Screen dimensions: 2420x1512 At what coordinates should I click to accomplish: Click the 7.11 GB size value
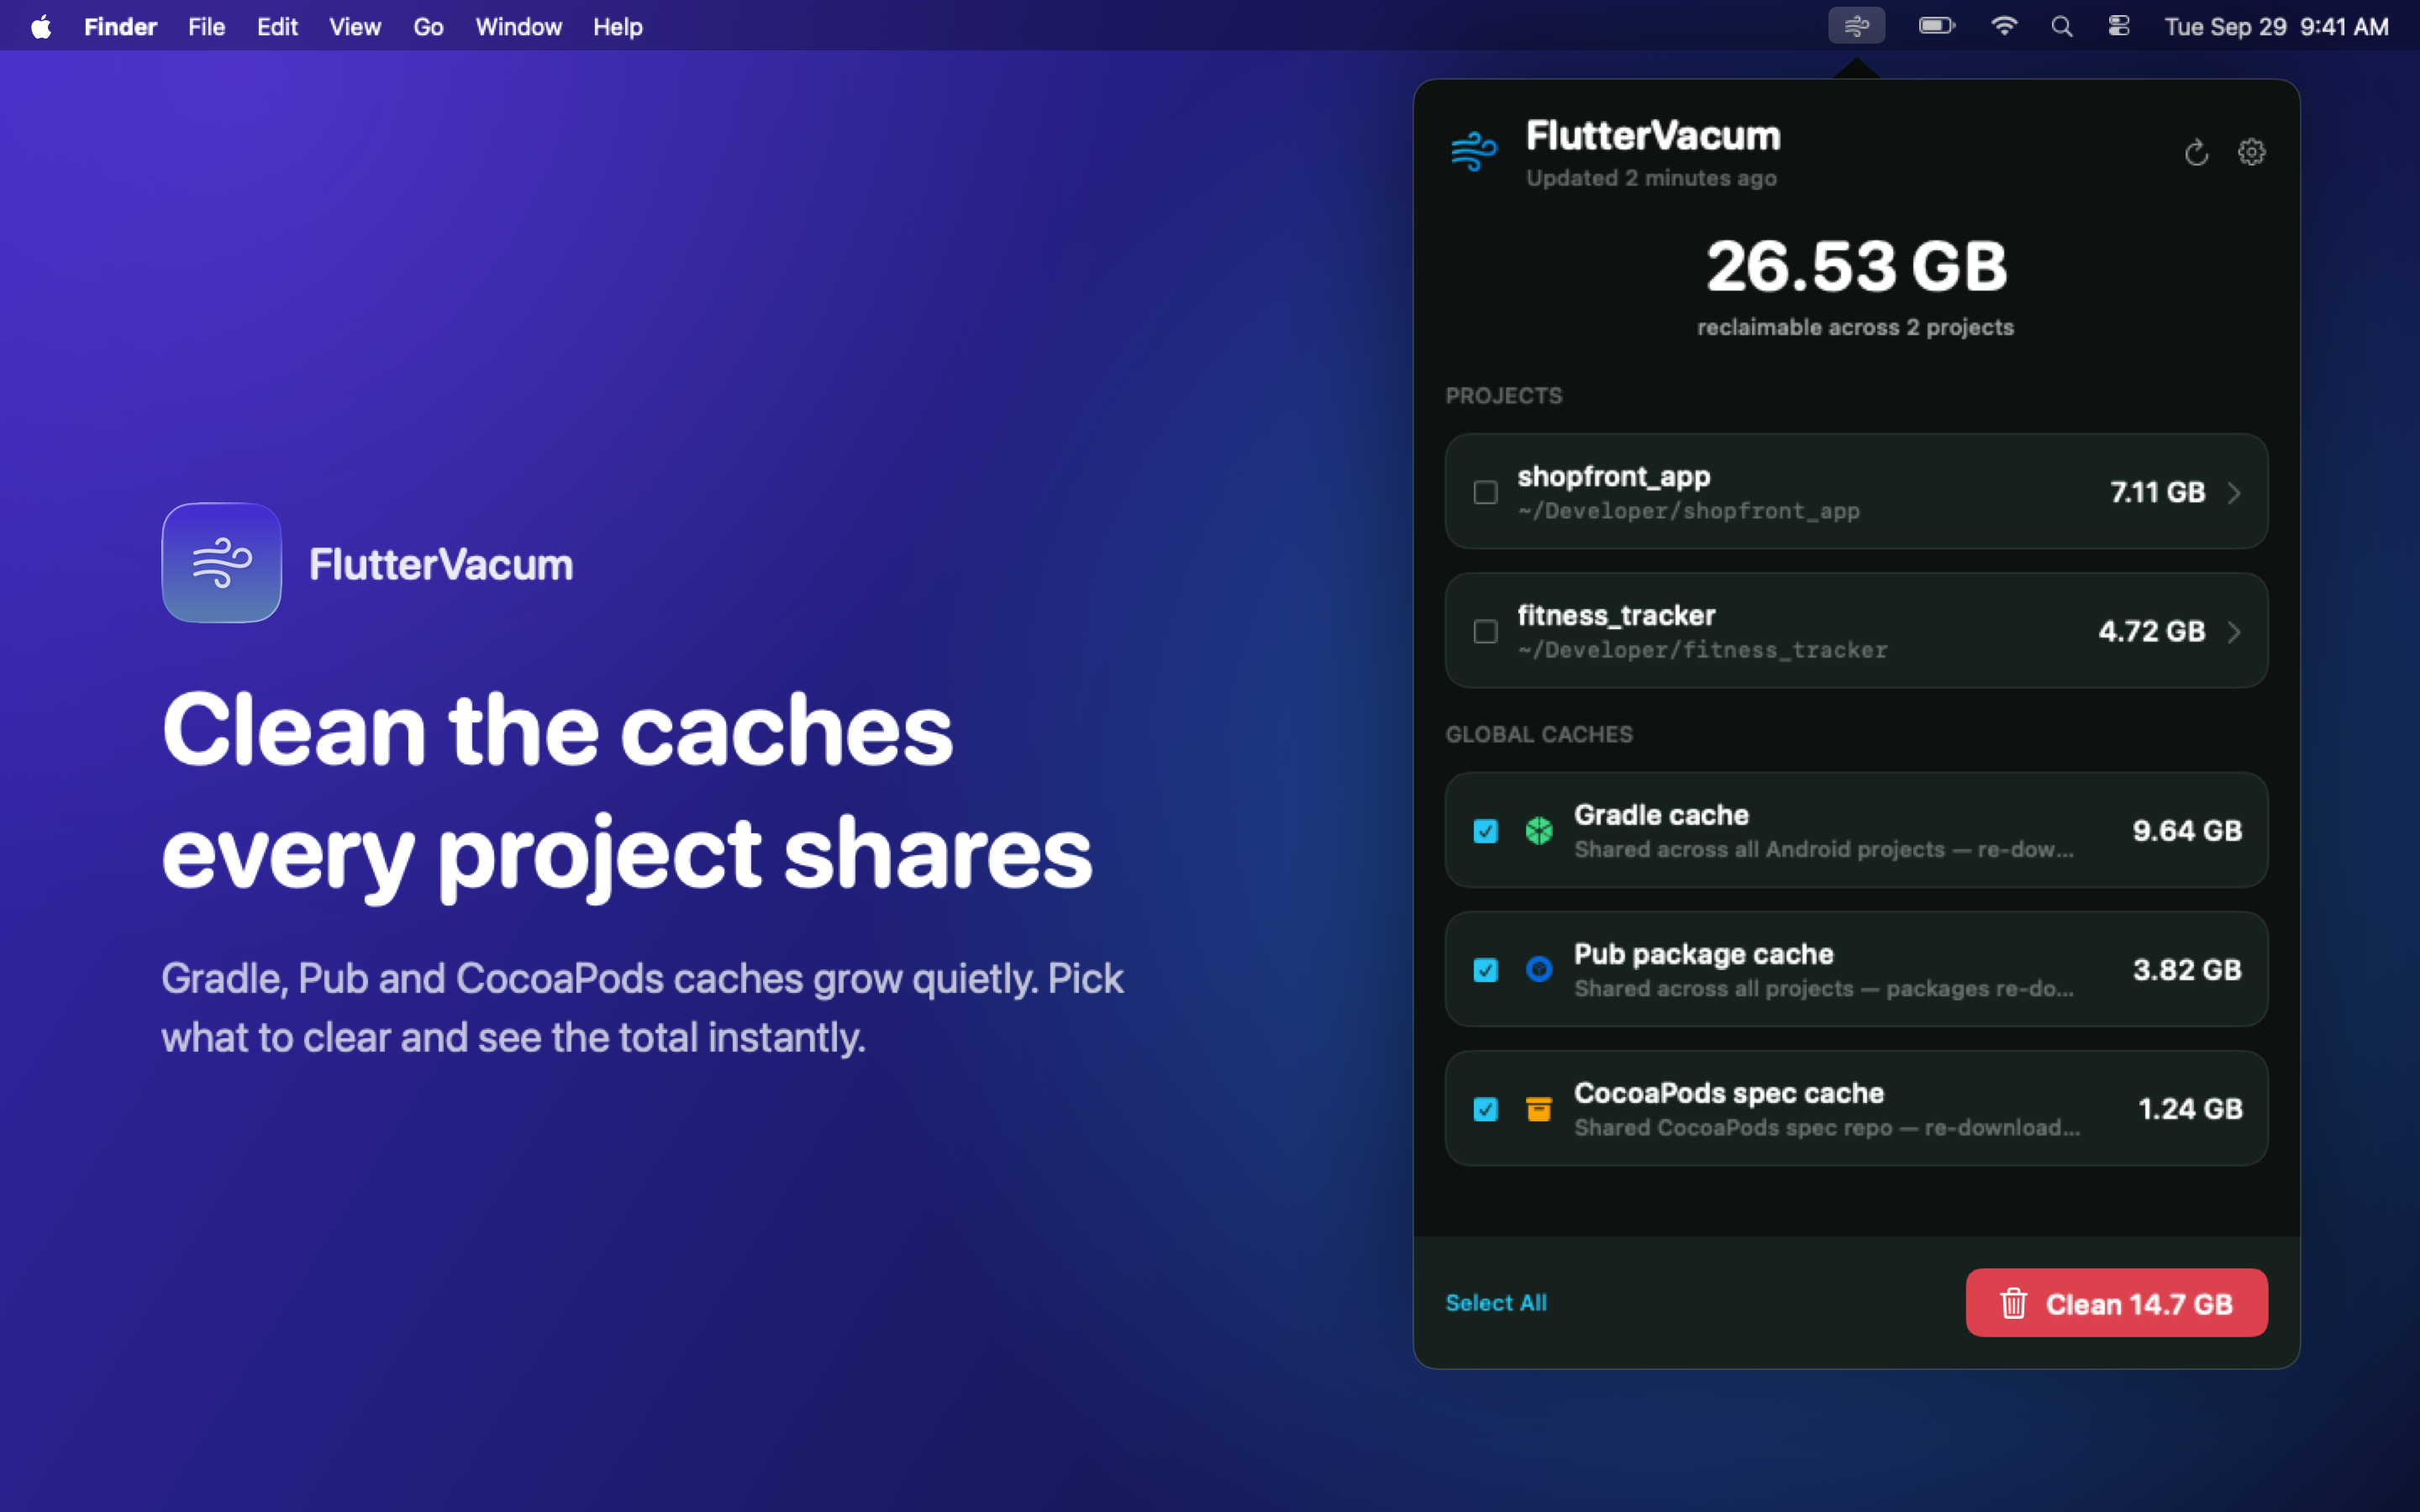click(x=2157, y=492)
